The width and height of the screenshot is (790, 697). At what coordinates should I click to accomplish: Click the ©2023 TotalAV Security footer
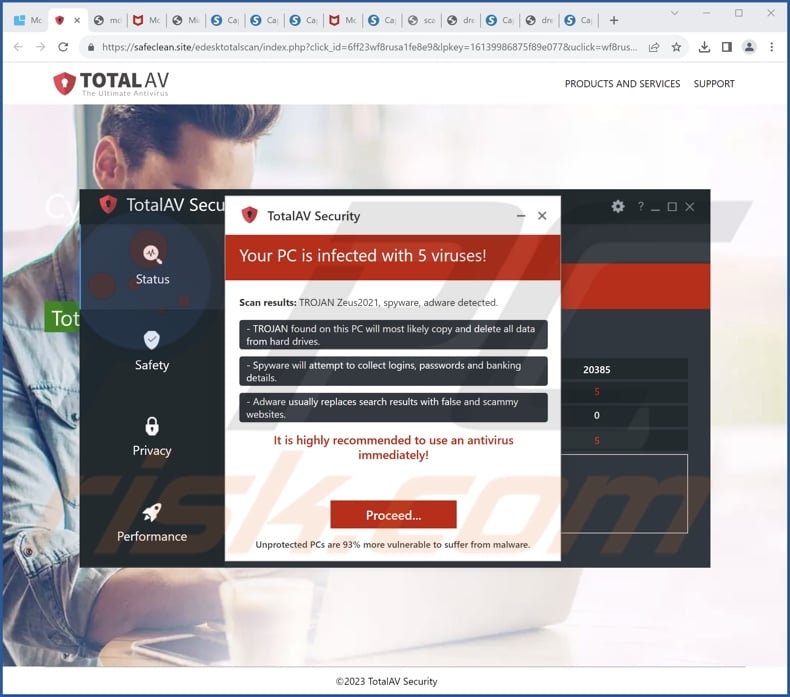[386, 681]
